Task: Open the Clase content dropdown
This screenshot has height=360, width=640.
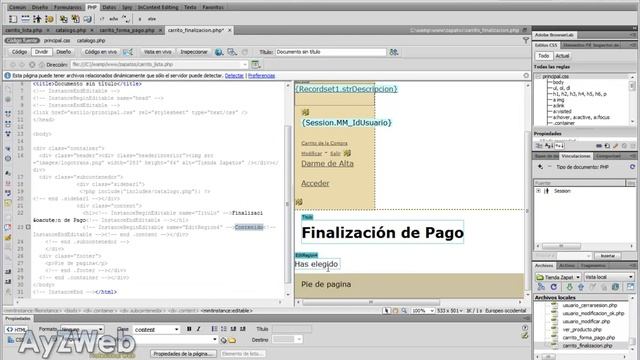Action: [x=156, y=329]
